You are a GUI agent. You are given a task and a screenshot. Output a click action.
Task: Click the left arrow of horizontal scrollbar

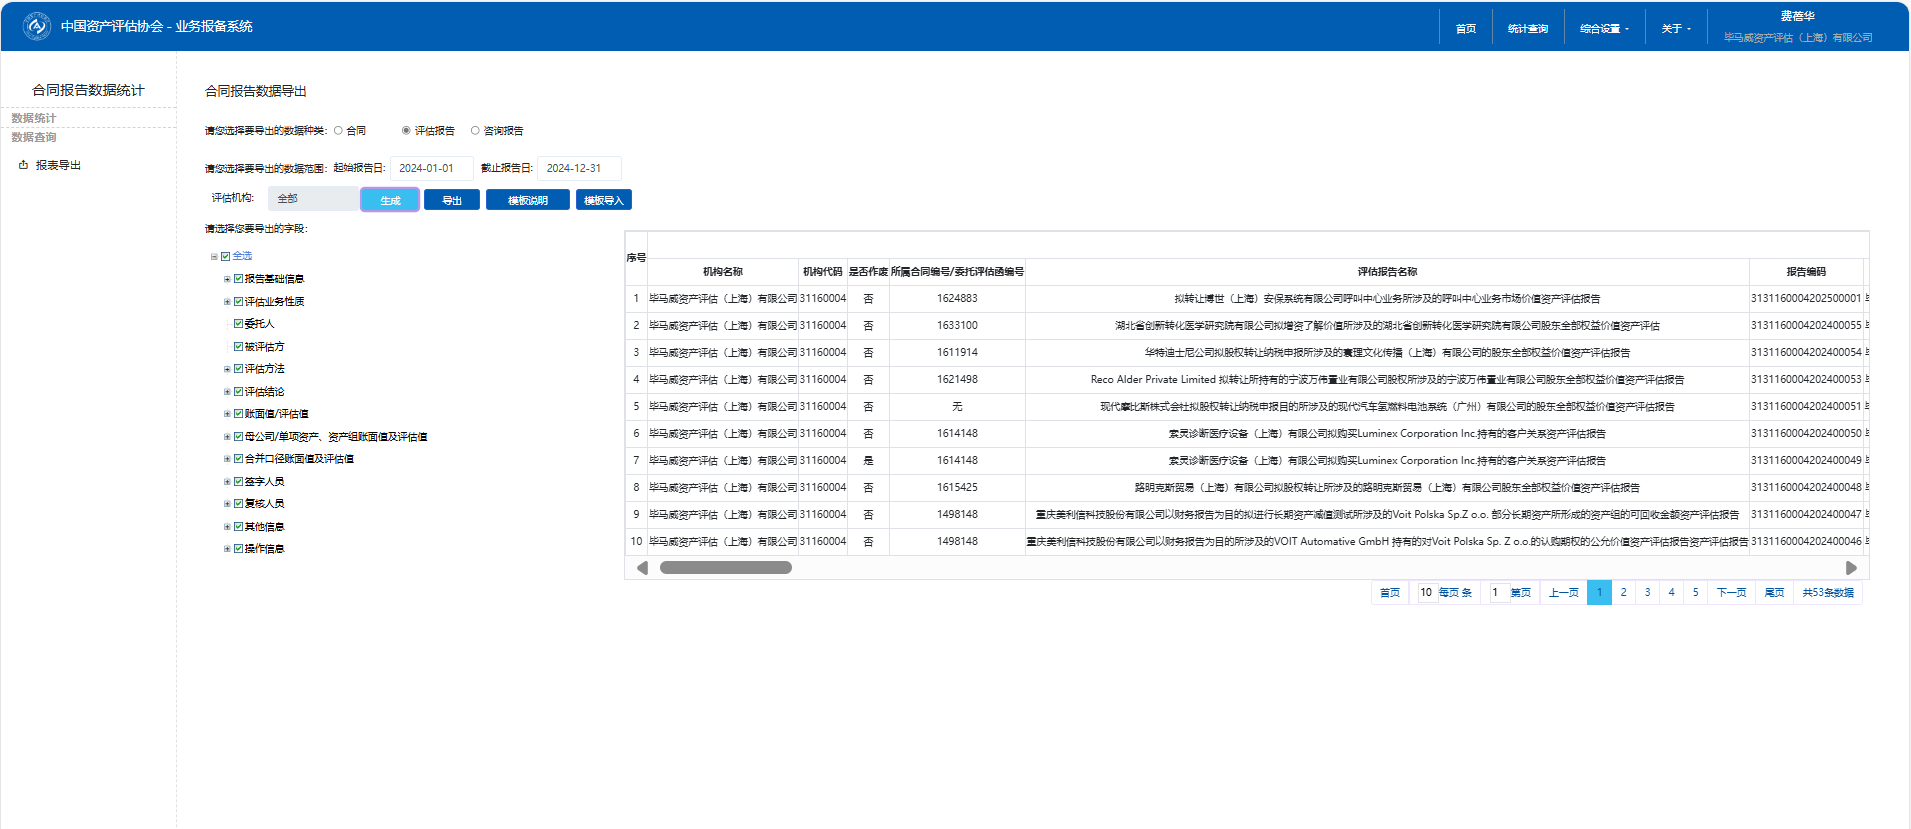[x=642, y=568]
